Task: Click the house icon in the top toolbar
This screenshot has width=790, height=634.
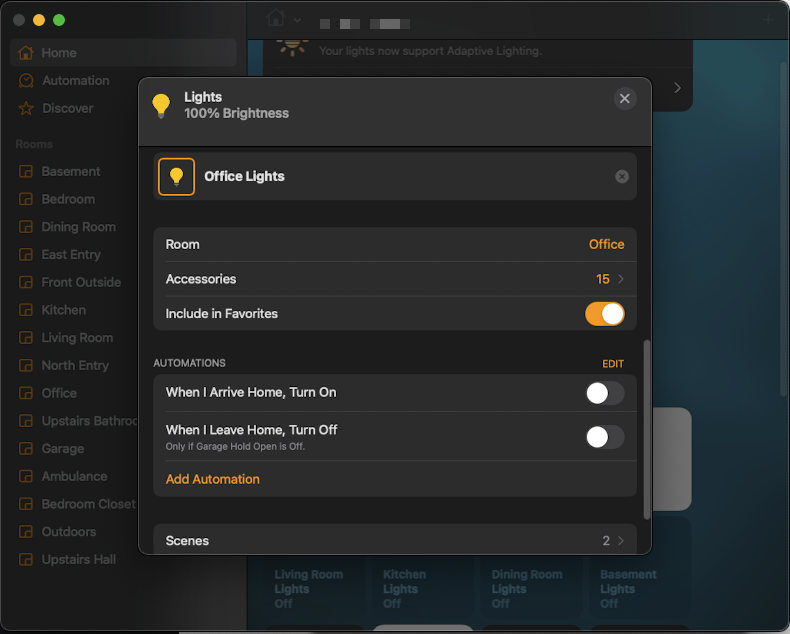Action: point(277,19)
